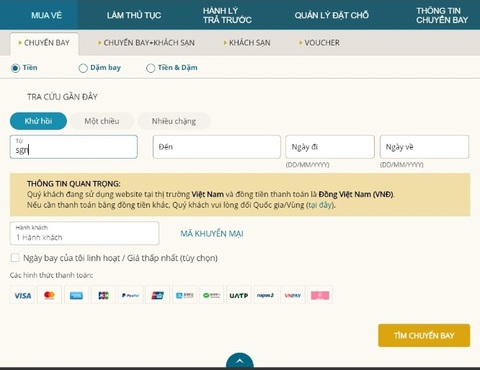The width and height of the screenshot is (480, 370).
Task: Click the PayPal payment icon
Action: pyautogui.click(x=130, y=295)
